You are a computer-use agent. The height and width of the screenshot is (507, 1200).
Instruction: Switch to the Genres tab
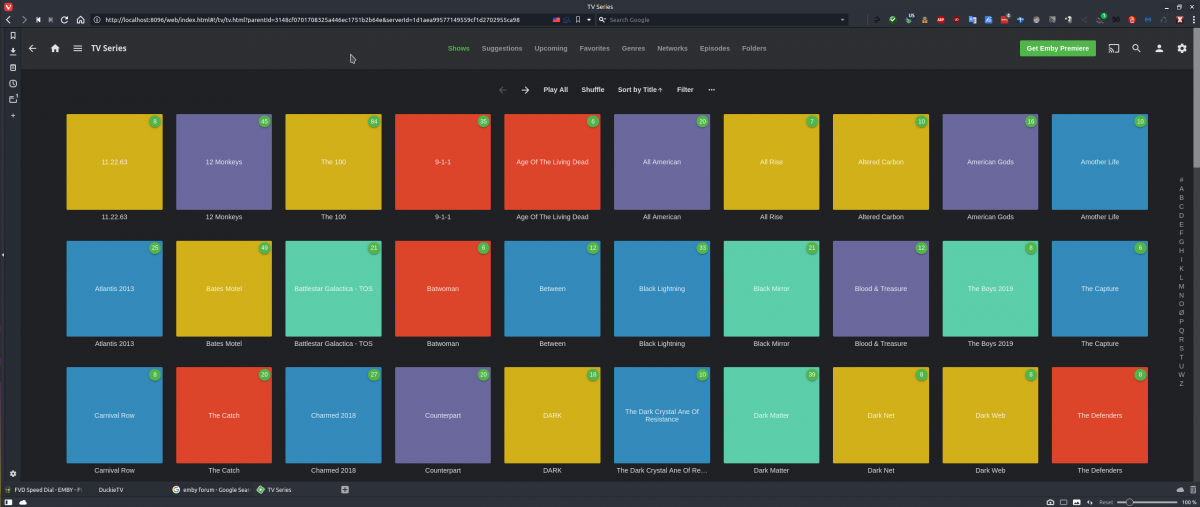633,48
